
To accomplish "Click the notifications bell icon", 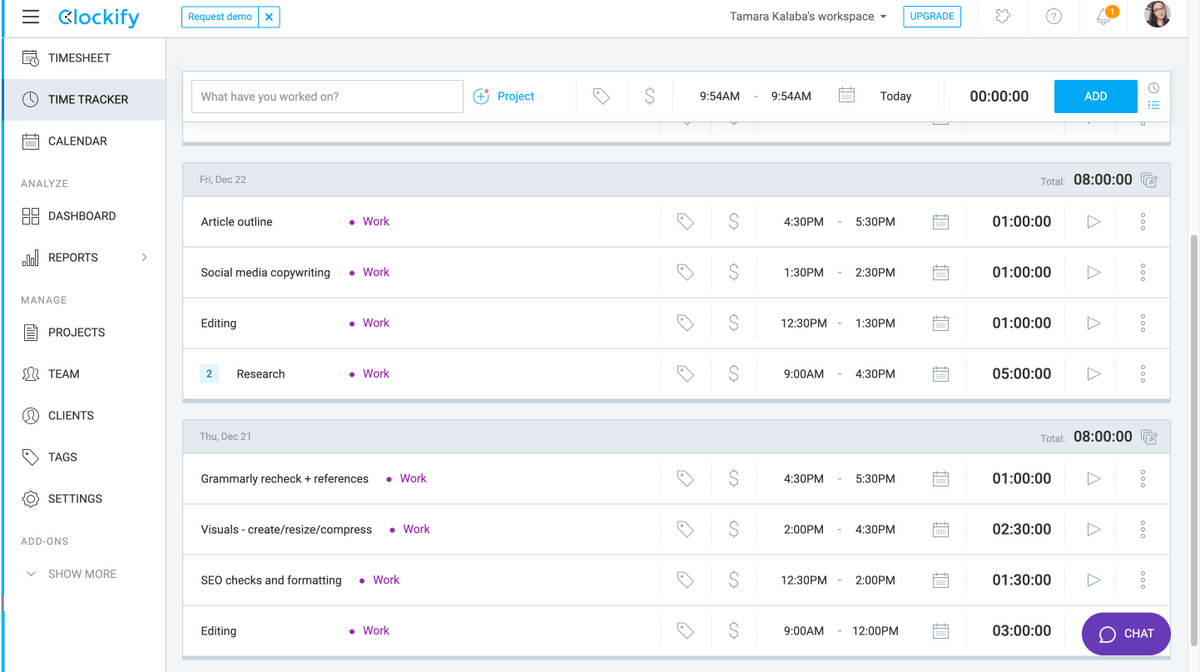I will (1103, 17).
